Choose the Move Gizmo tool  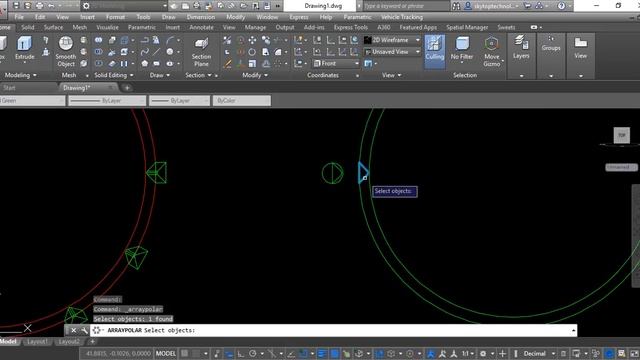coord(491,51)
